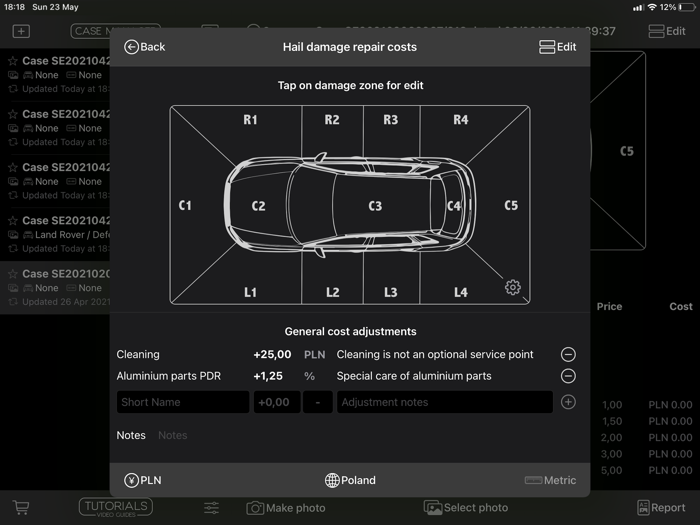Add new adjustment with plus icon
Image resolution: width=700 pixels, height=525 pixels.
pos(568,402)
